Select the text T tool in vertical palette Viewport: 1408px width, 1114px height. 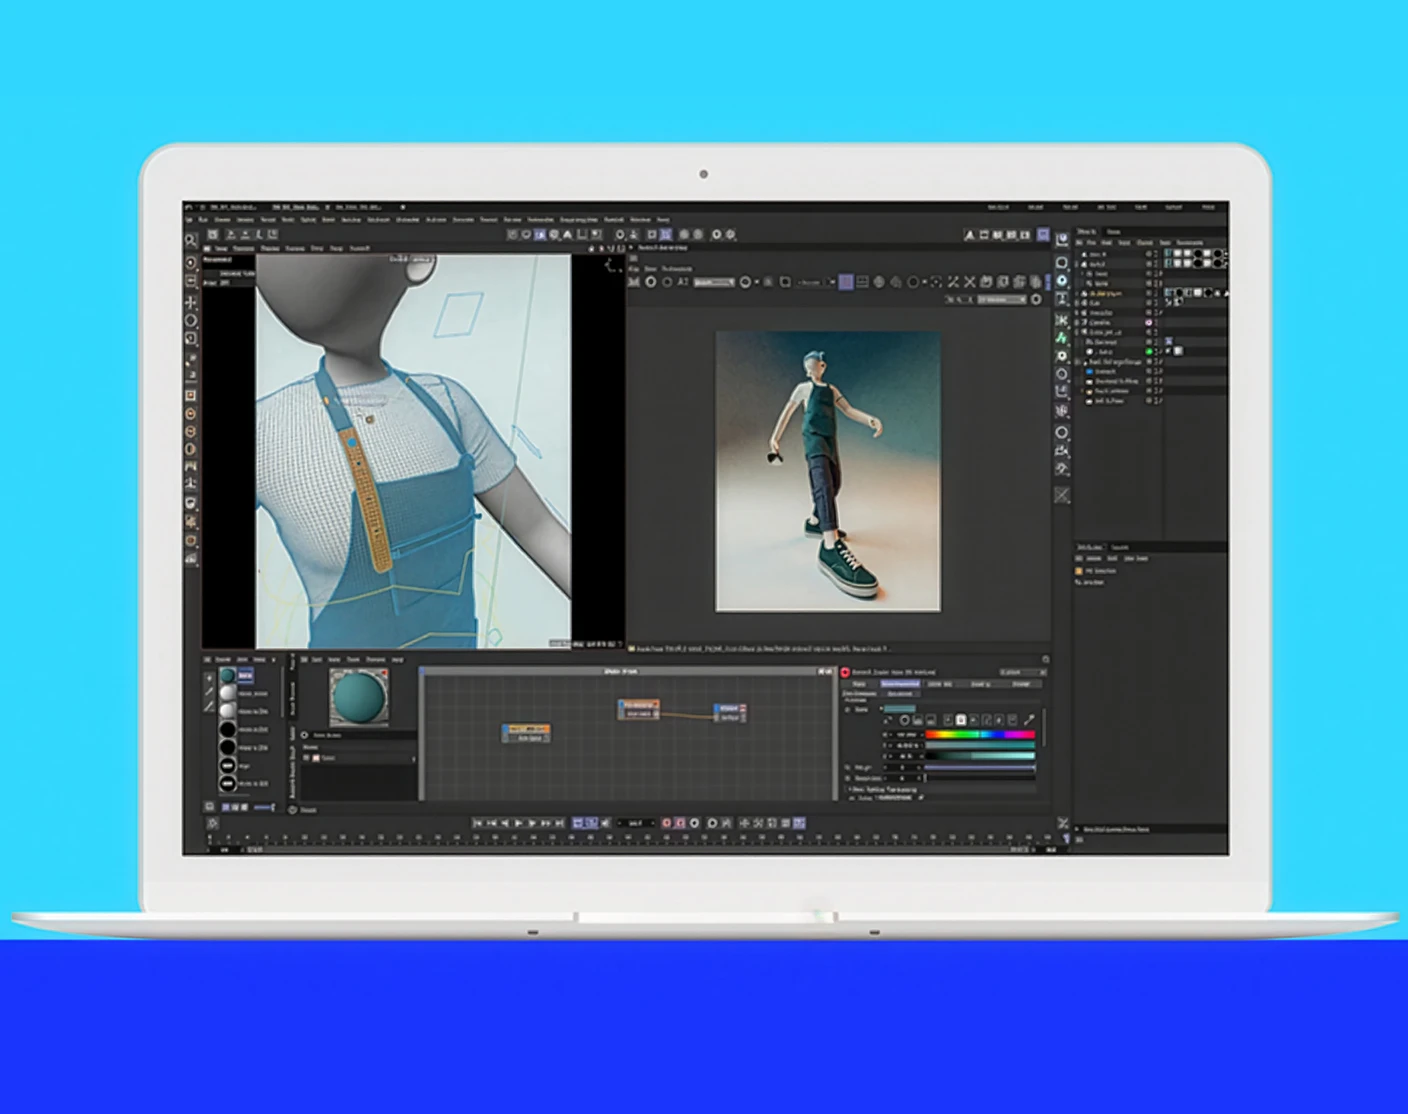click(1062, 299)
